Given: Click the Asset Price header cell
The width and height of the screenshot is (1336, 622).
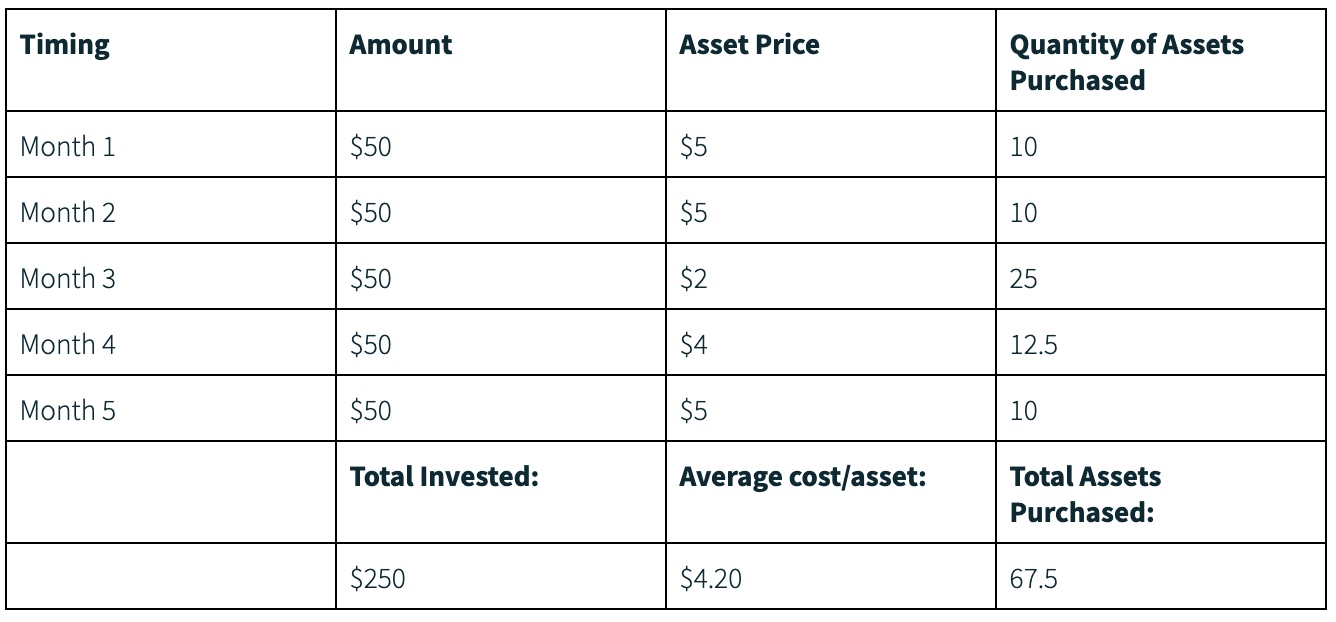Looking at the screenshot, I should point(749,45).
